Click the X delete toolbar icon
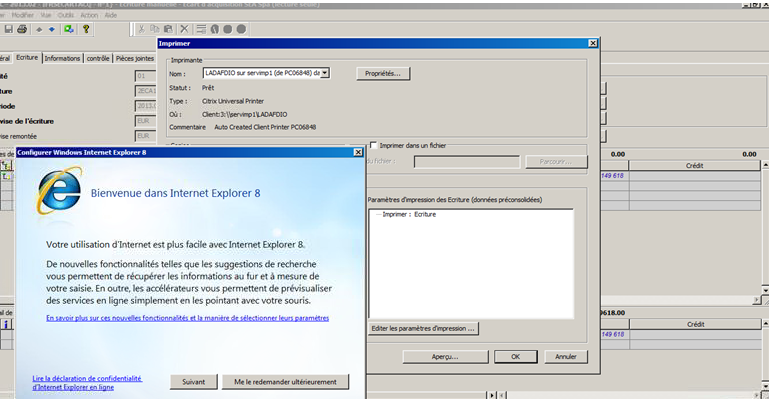 click(x=184, y=29)
